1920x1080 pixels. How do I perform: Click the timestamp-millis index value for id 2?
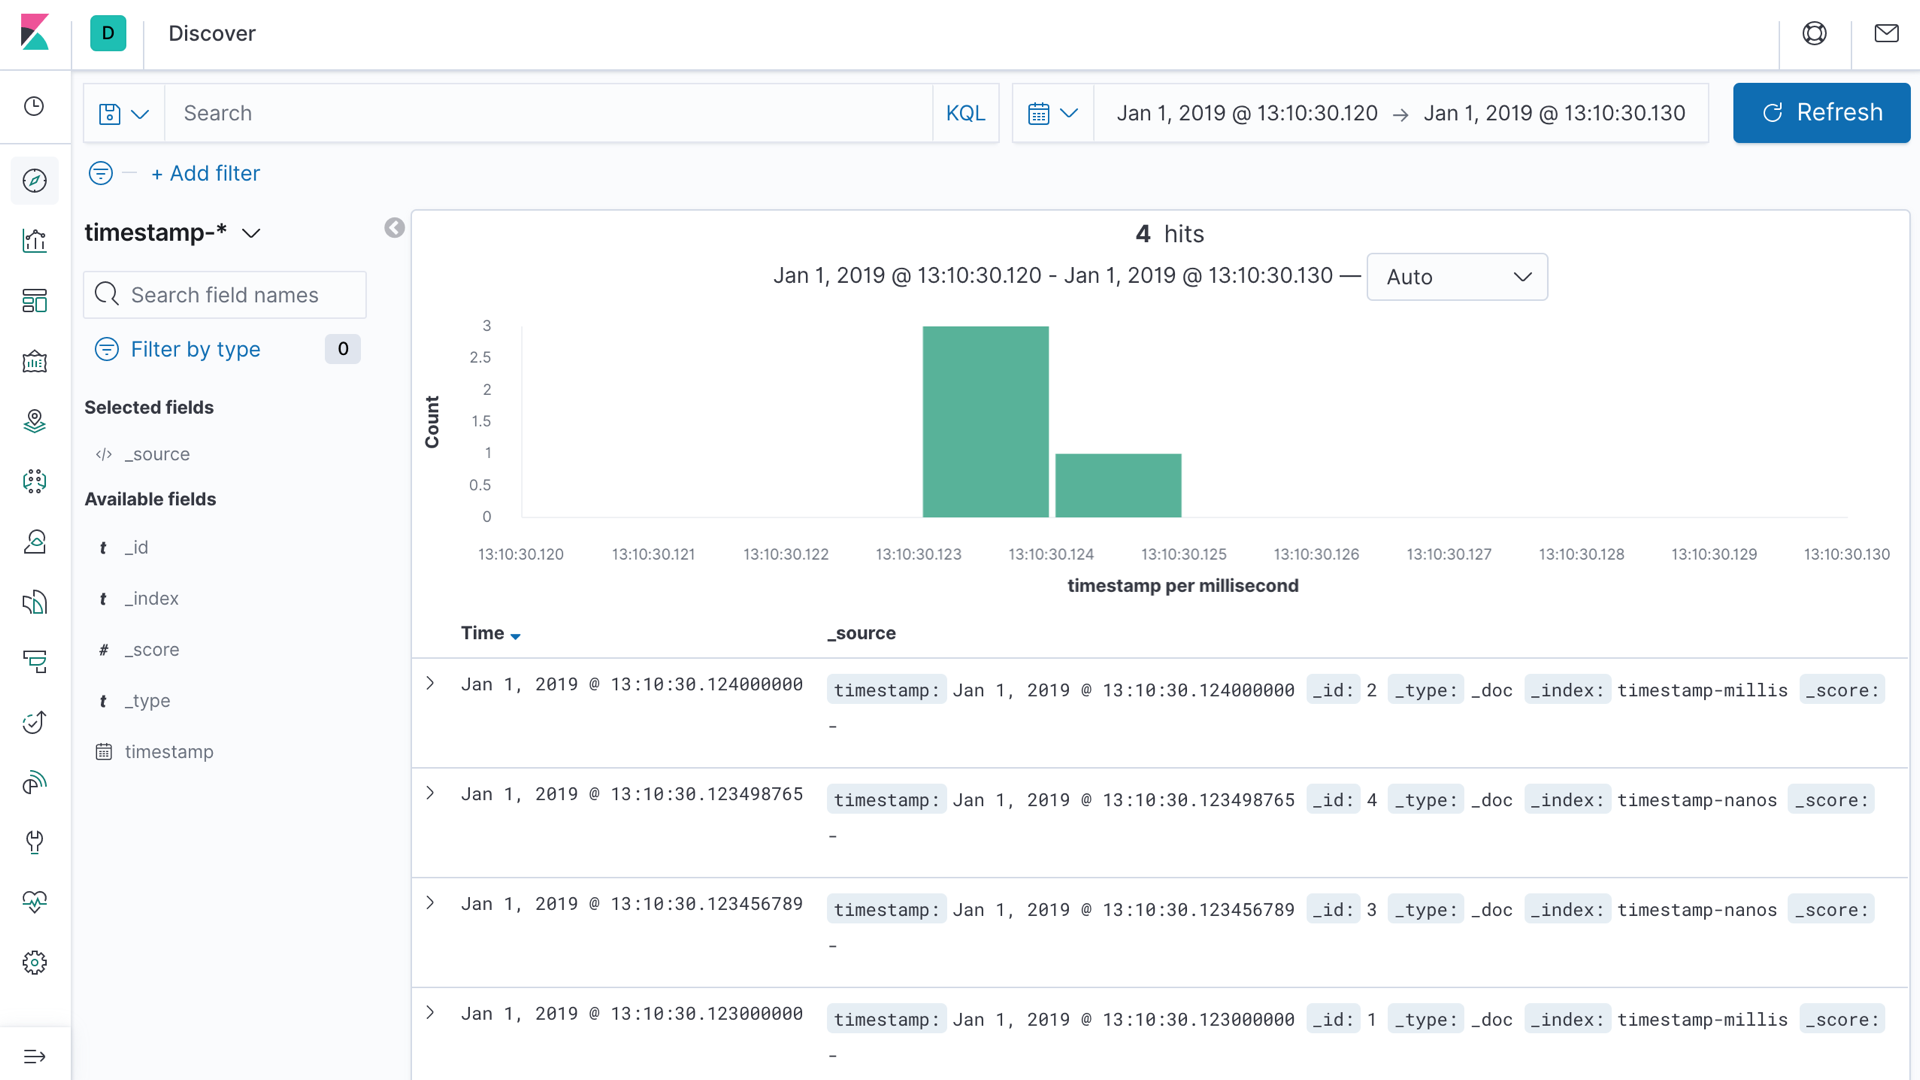pos(1702,690)
